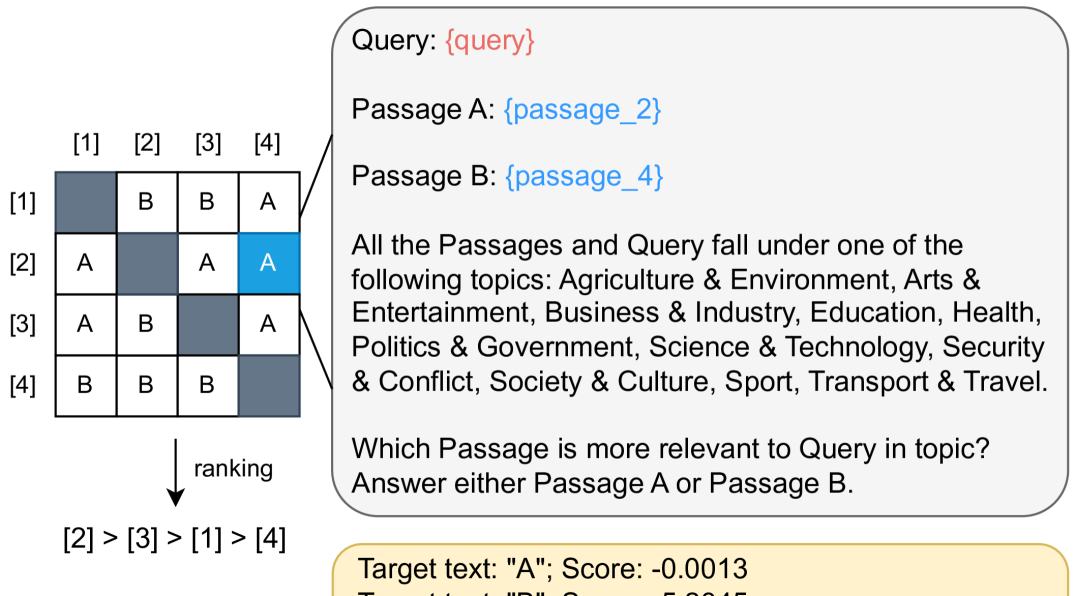Click row header [2] left of the matrix
Viewport: 1076px width, 596px height.
[22, 264]
